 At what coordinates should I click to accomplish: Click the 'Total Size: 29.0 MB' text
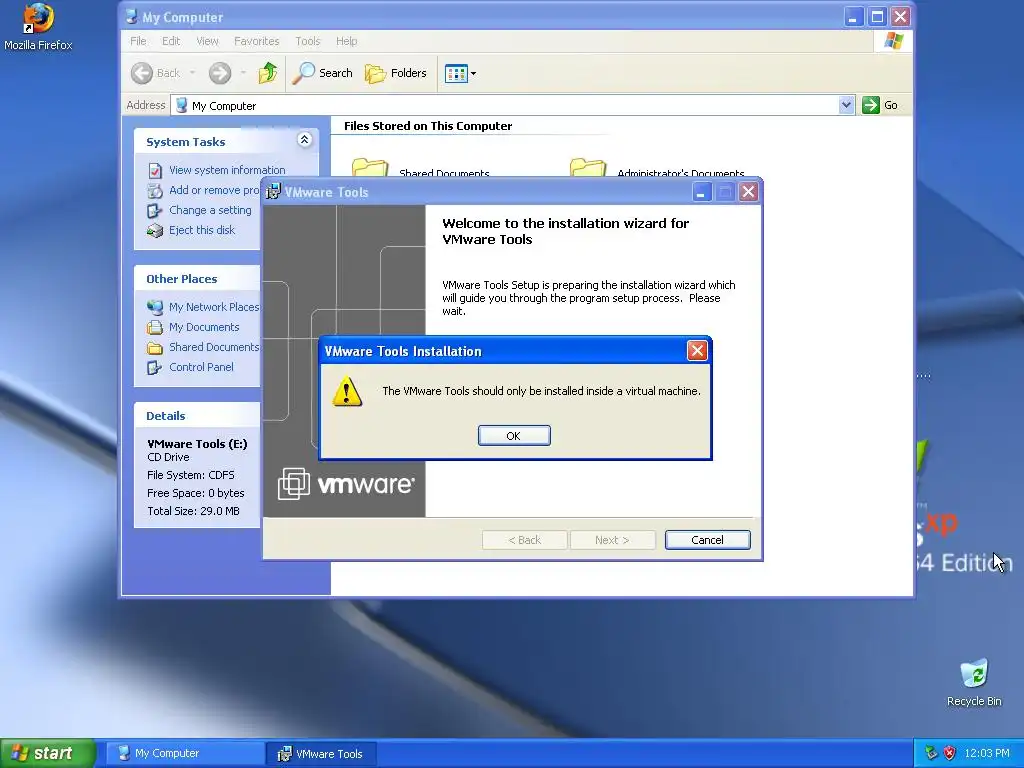(193, 511)
